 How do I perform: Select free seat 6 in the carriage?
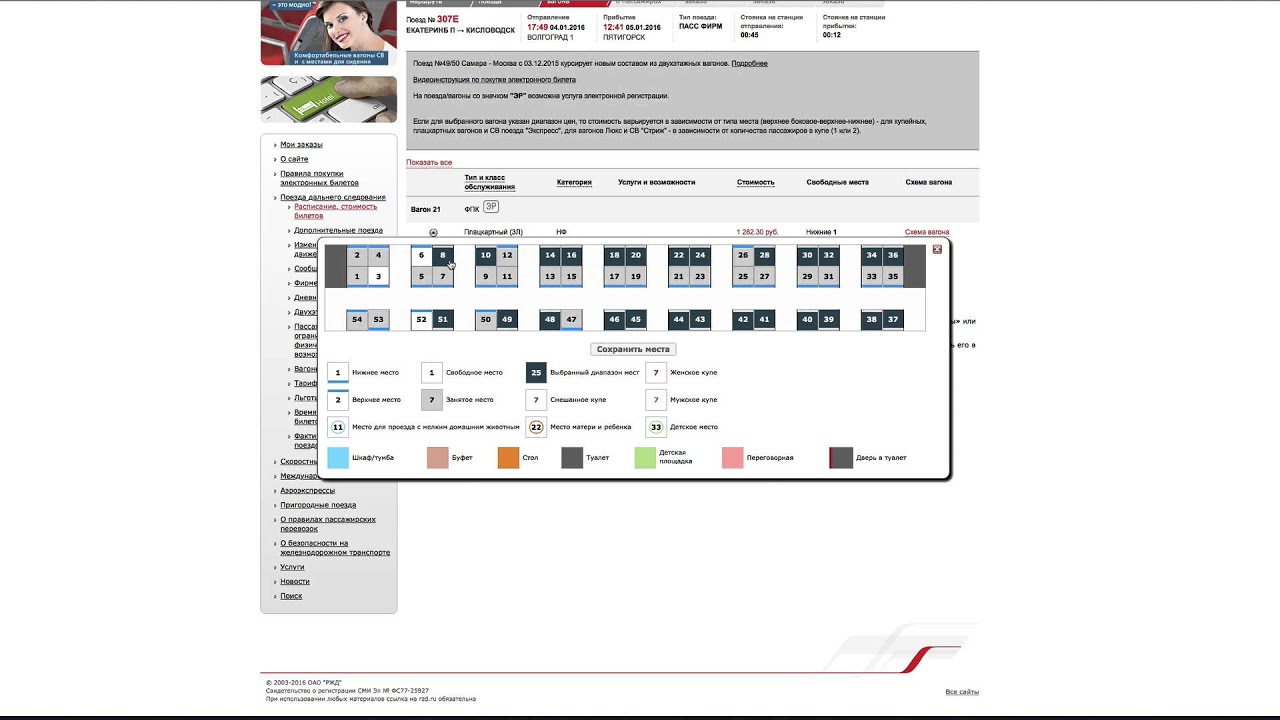click(421, 255)
